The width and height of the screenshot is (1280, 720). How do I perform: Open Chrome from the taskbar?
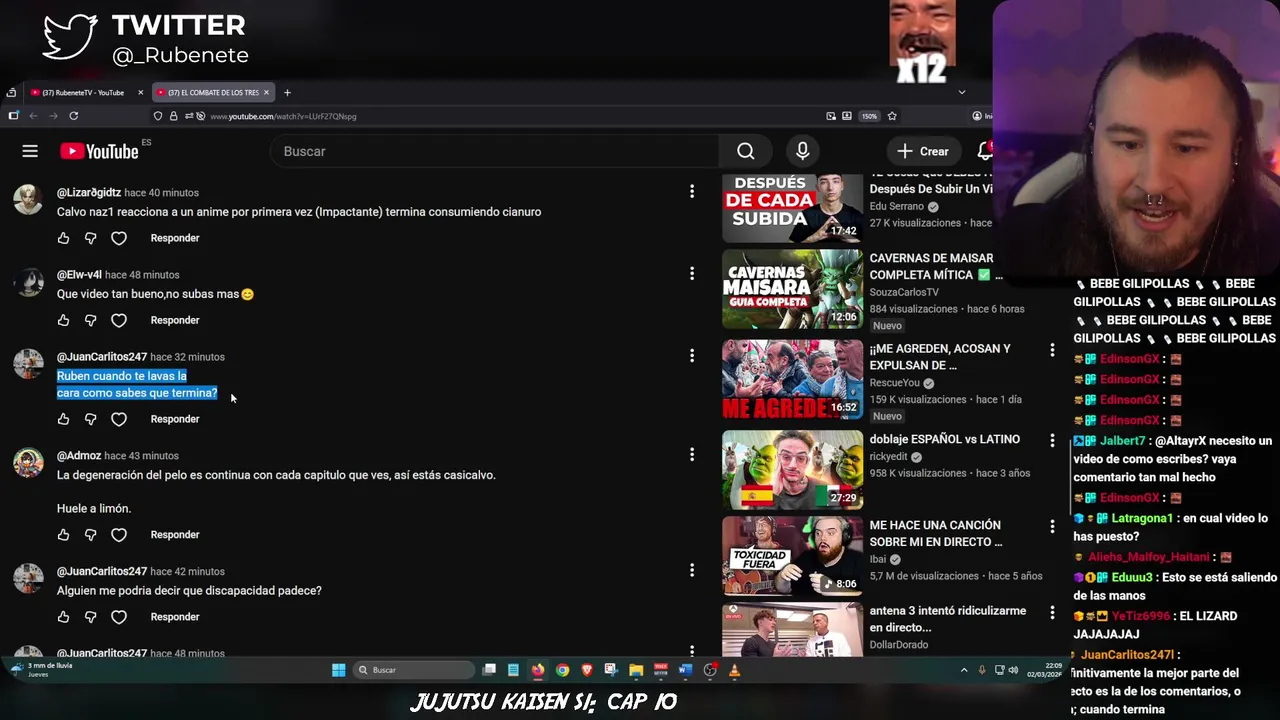[x=562, y=670]
